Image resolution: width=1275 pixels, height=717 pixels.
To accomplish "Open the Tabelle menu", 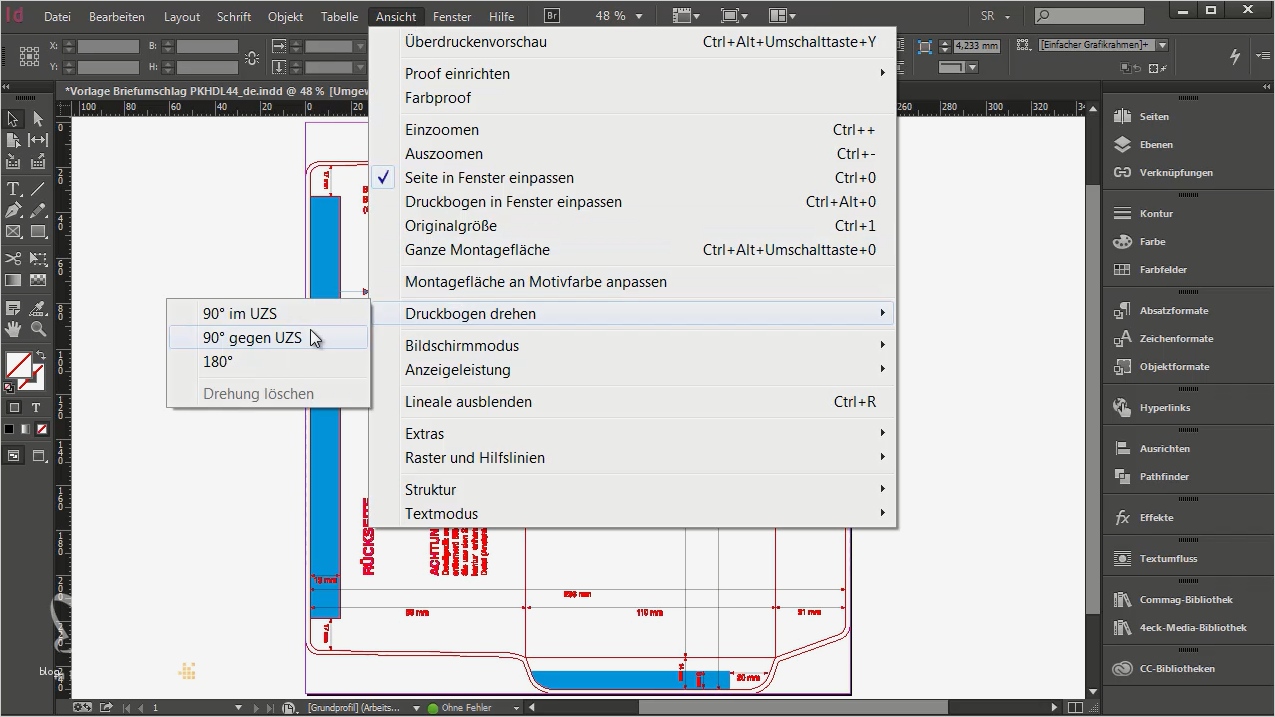I will pyautogui.click(x=339, y=16).
